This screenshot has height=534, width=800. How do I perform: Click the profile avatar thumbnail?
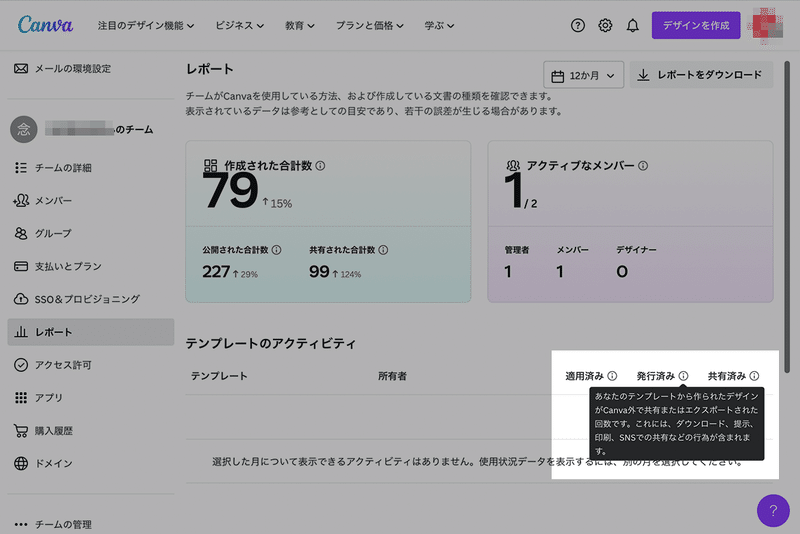tap(767, 25)
